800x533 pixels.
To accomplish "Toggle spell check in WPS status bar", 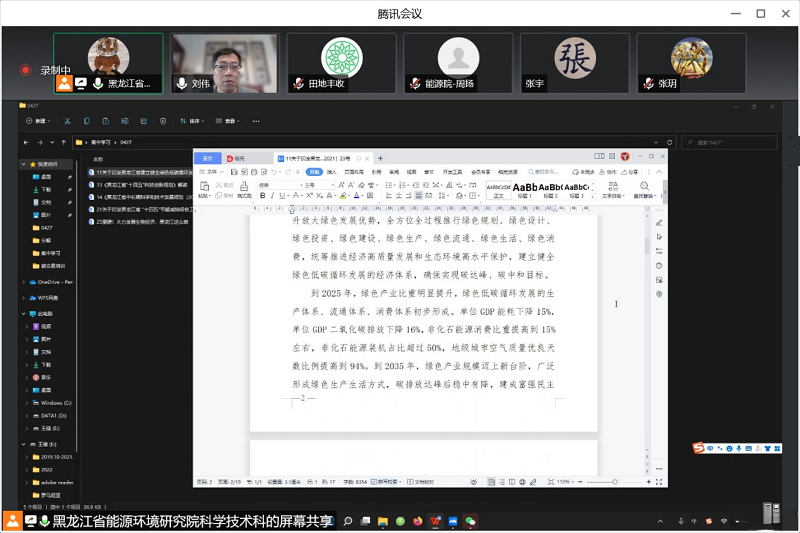I will point(386,481).
